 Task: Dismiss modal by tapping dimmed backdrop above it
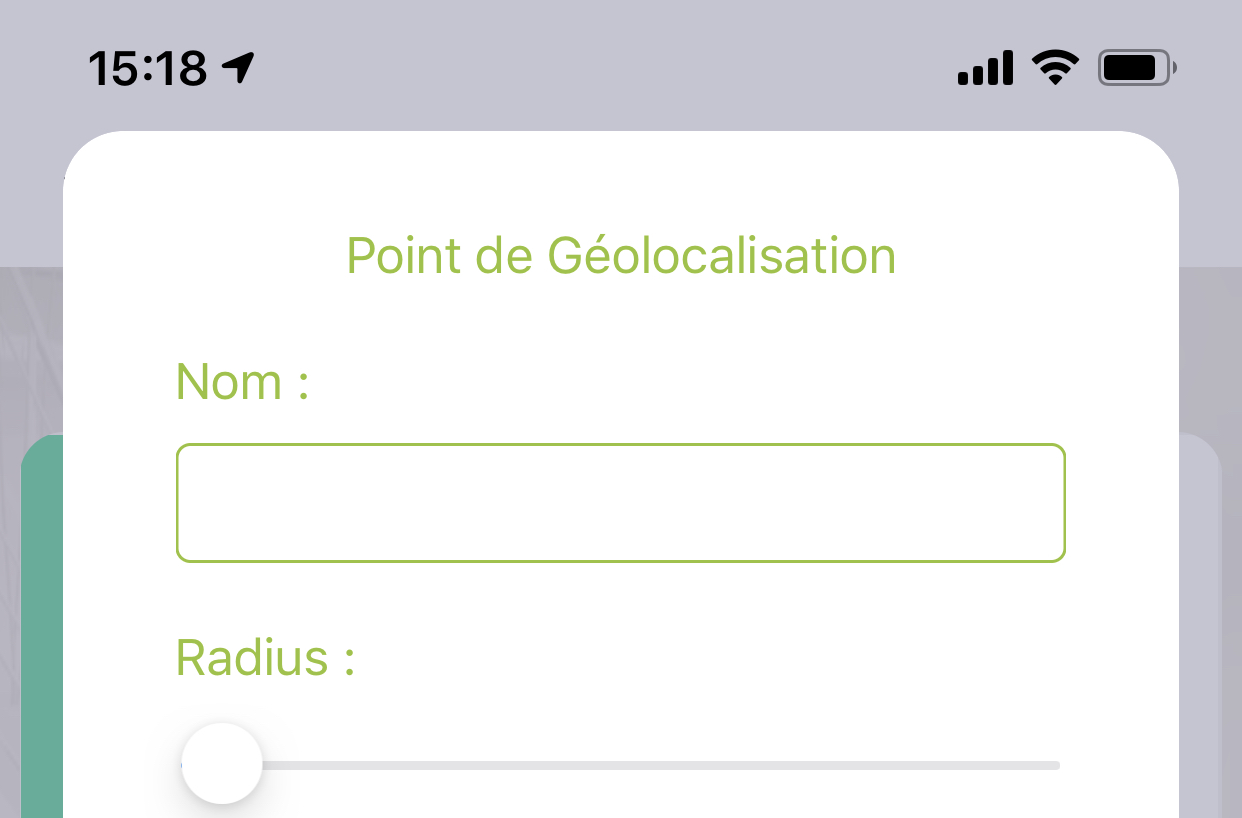tap(621, 110)
